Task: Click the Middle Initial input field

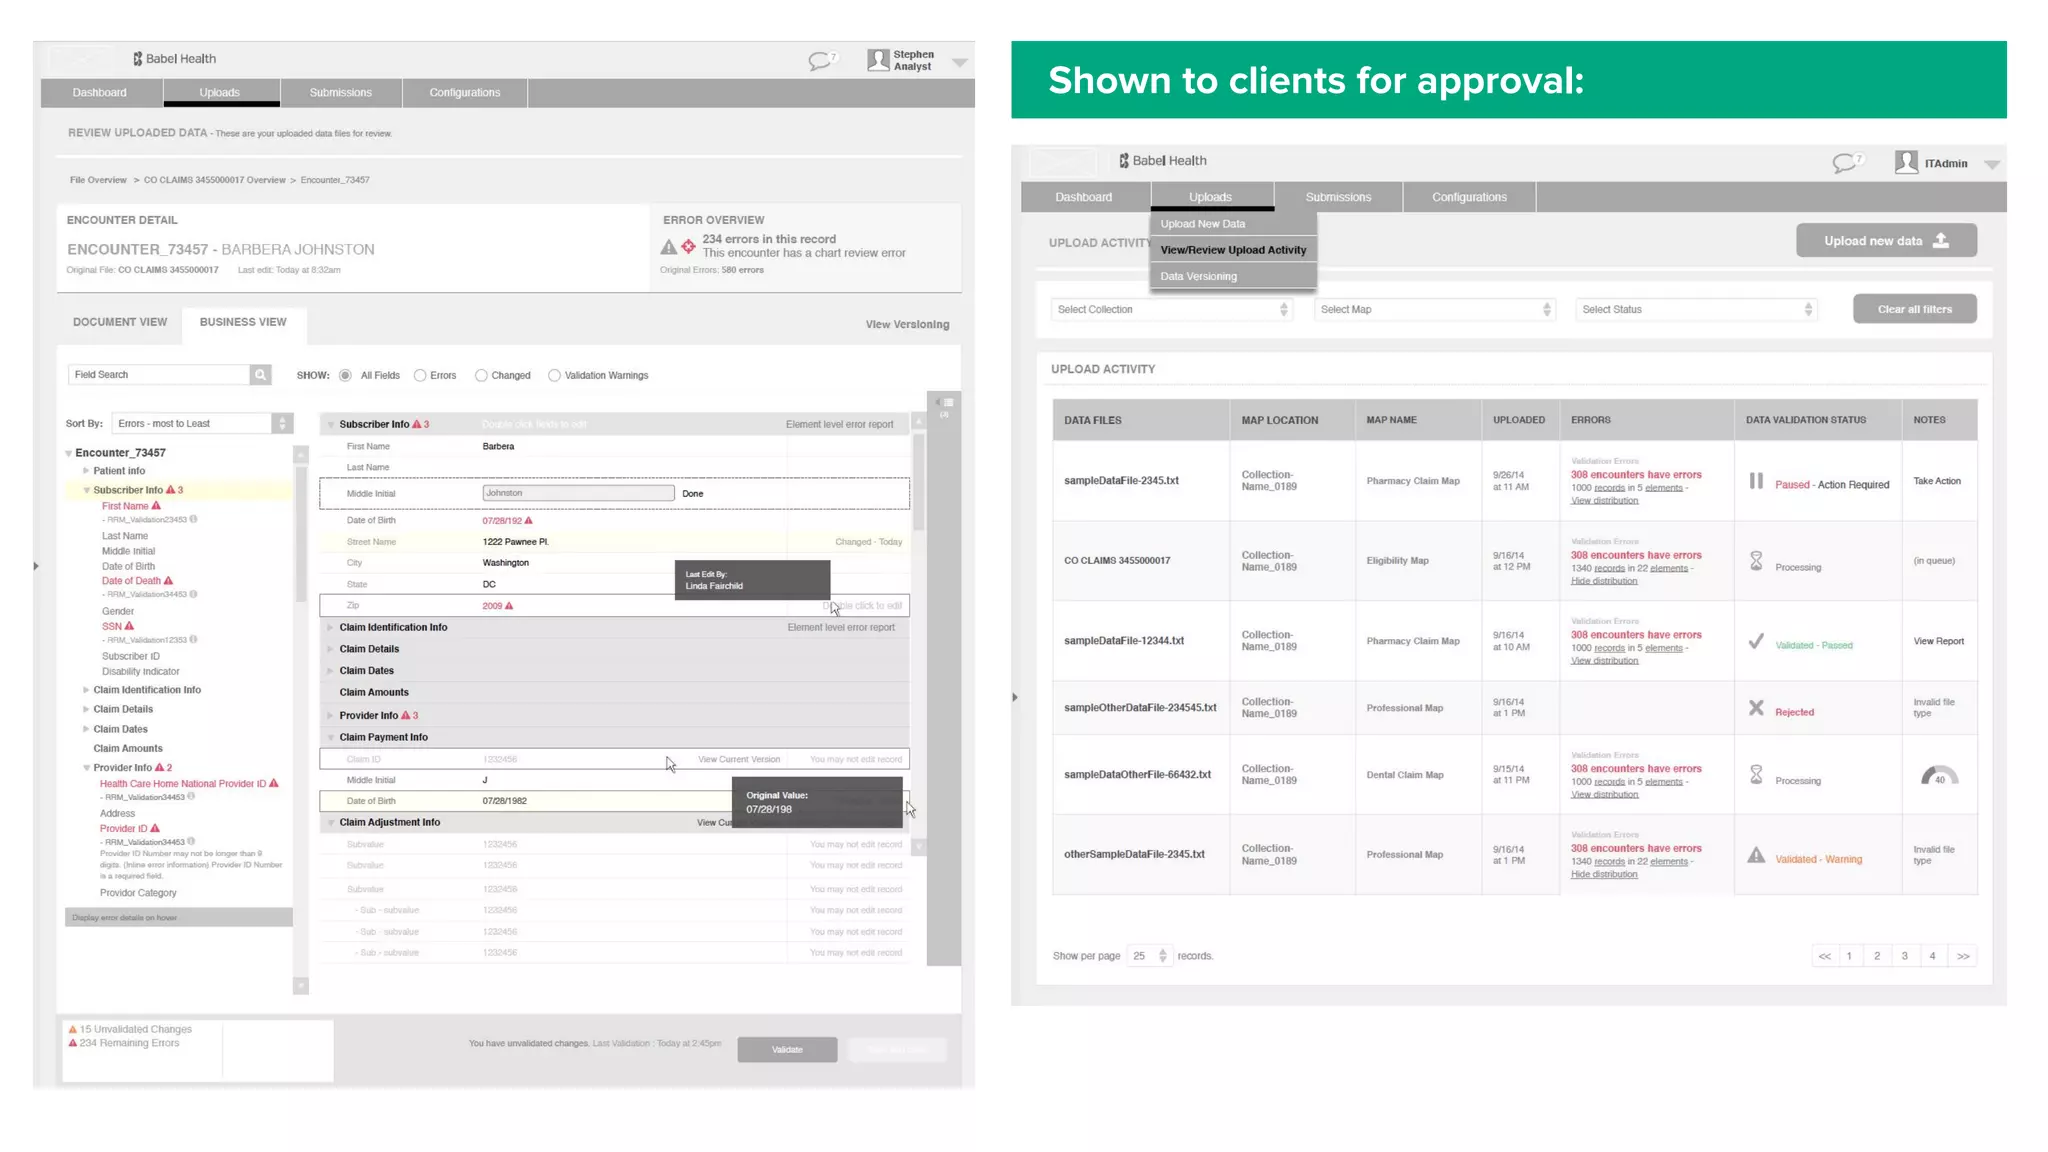Action: point(578,493)
